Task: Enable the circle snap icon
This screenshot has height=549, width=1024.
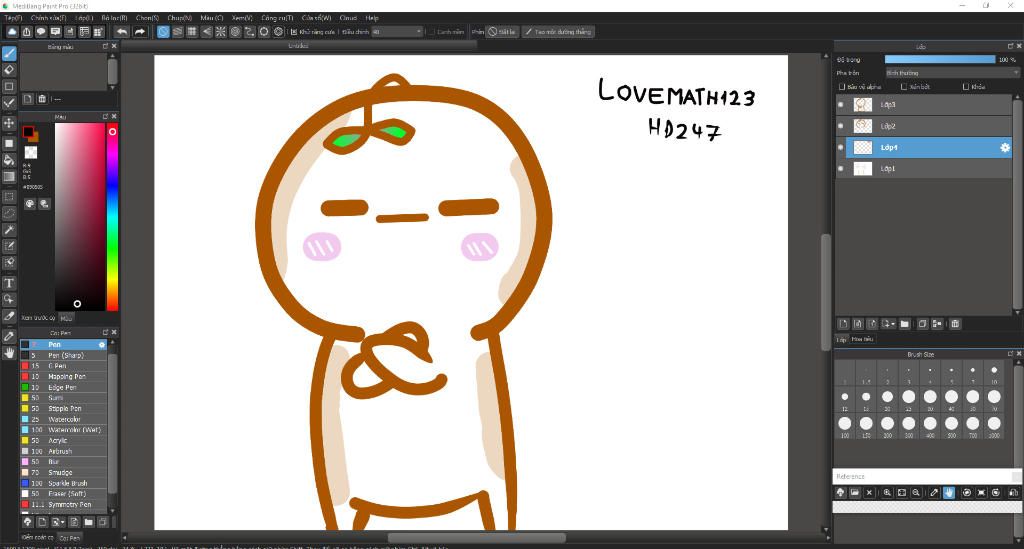Action: (235, 31)
